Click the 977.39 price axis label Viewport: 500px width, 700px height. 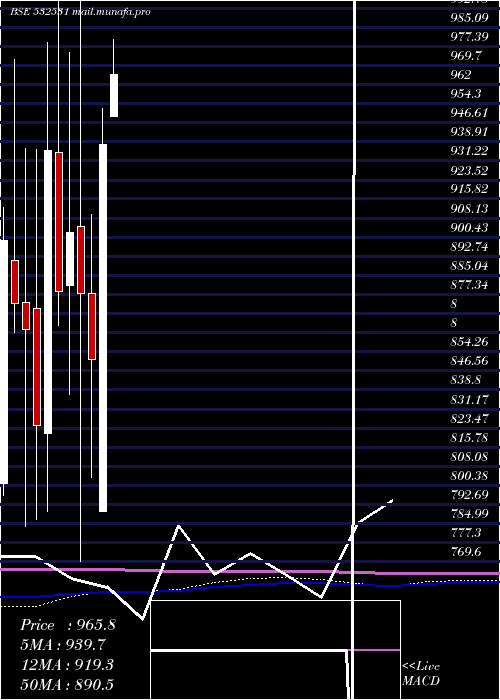(469, 37)
